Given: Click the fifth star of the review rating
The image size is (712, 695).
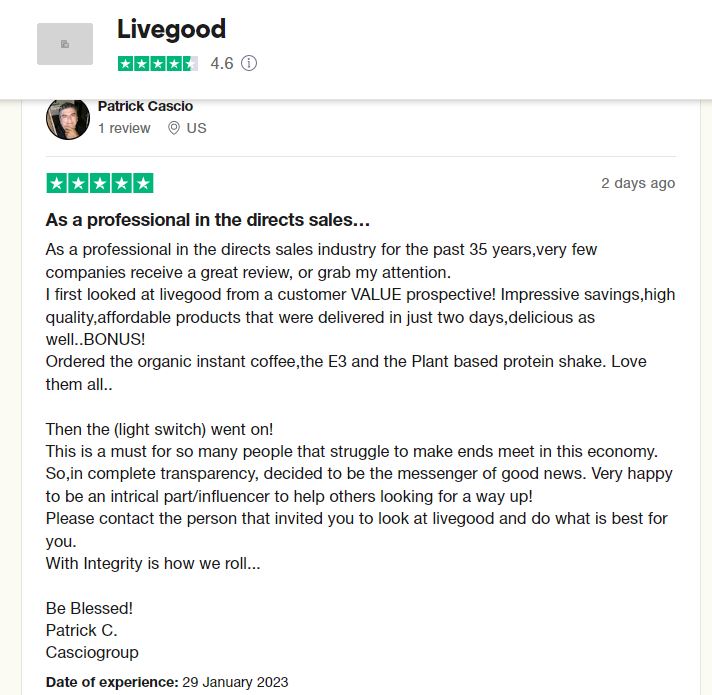Looking at the screenshot, I should pyautogui.click(x=143, y=183).
